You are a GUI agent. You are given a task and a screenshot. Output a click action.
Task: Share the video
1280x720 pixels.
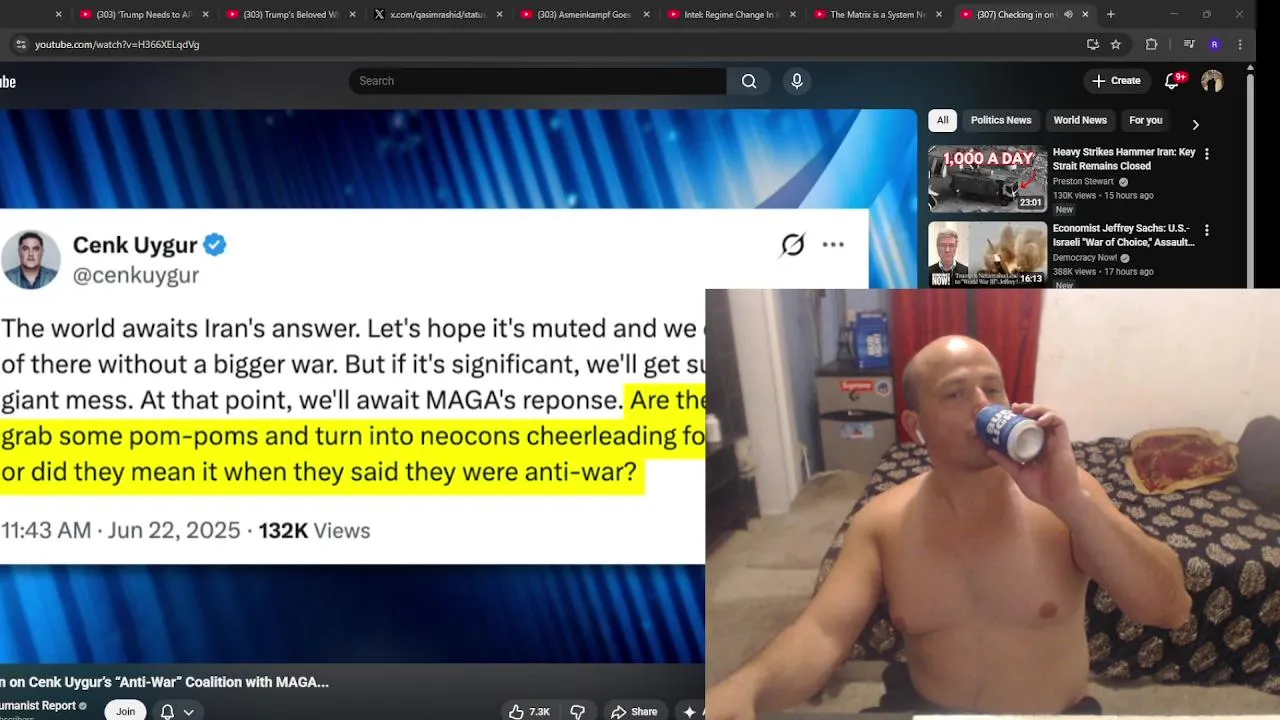[x=634, y=711]
